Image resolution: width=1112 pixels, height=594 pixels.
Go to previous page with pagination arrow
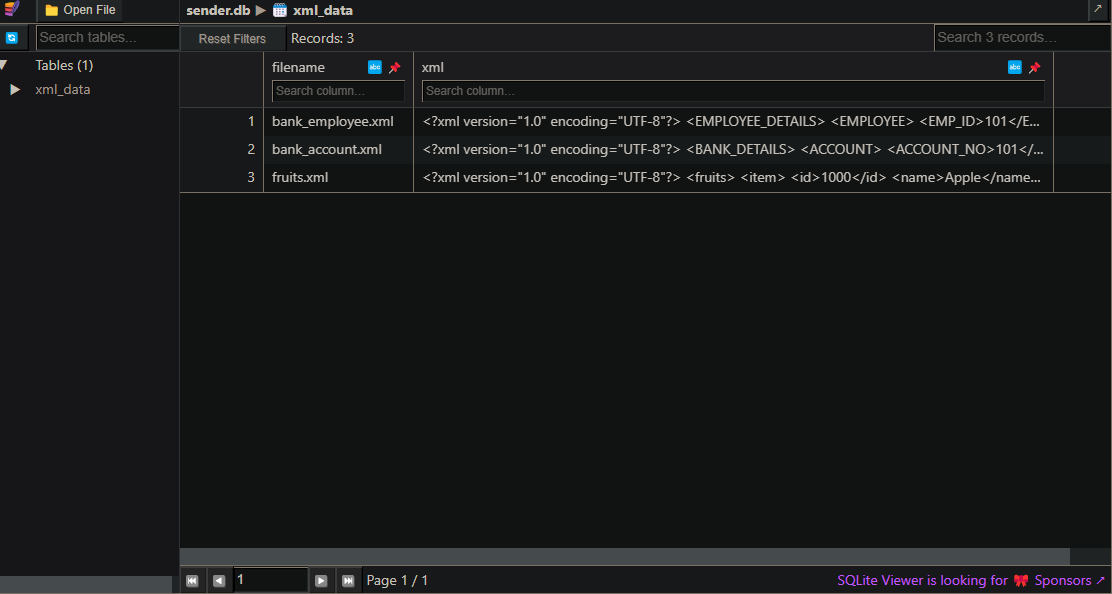[x=219, y=580]
